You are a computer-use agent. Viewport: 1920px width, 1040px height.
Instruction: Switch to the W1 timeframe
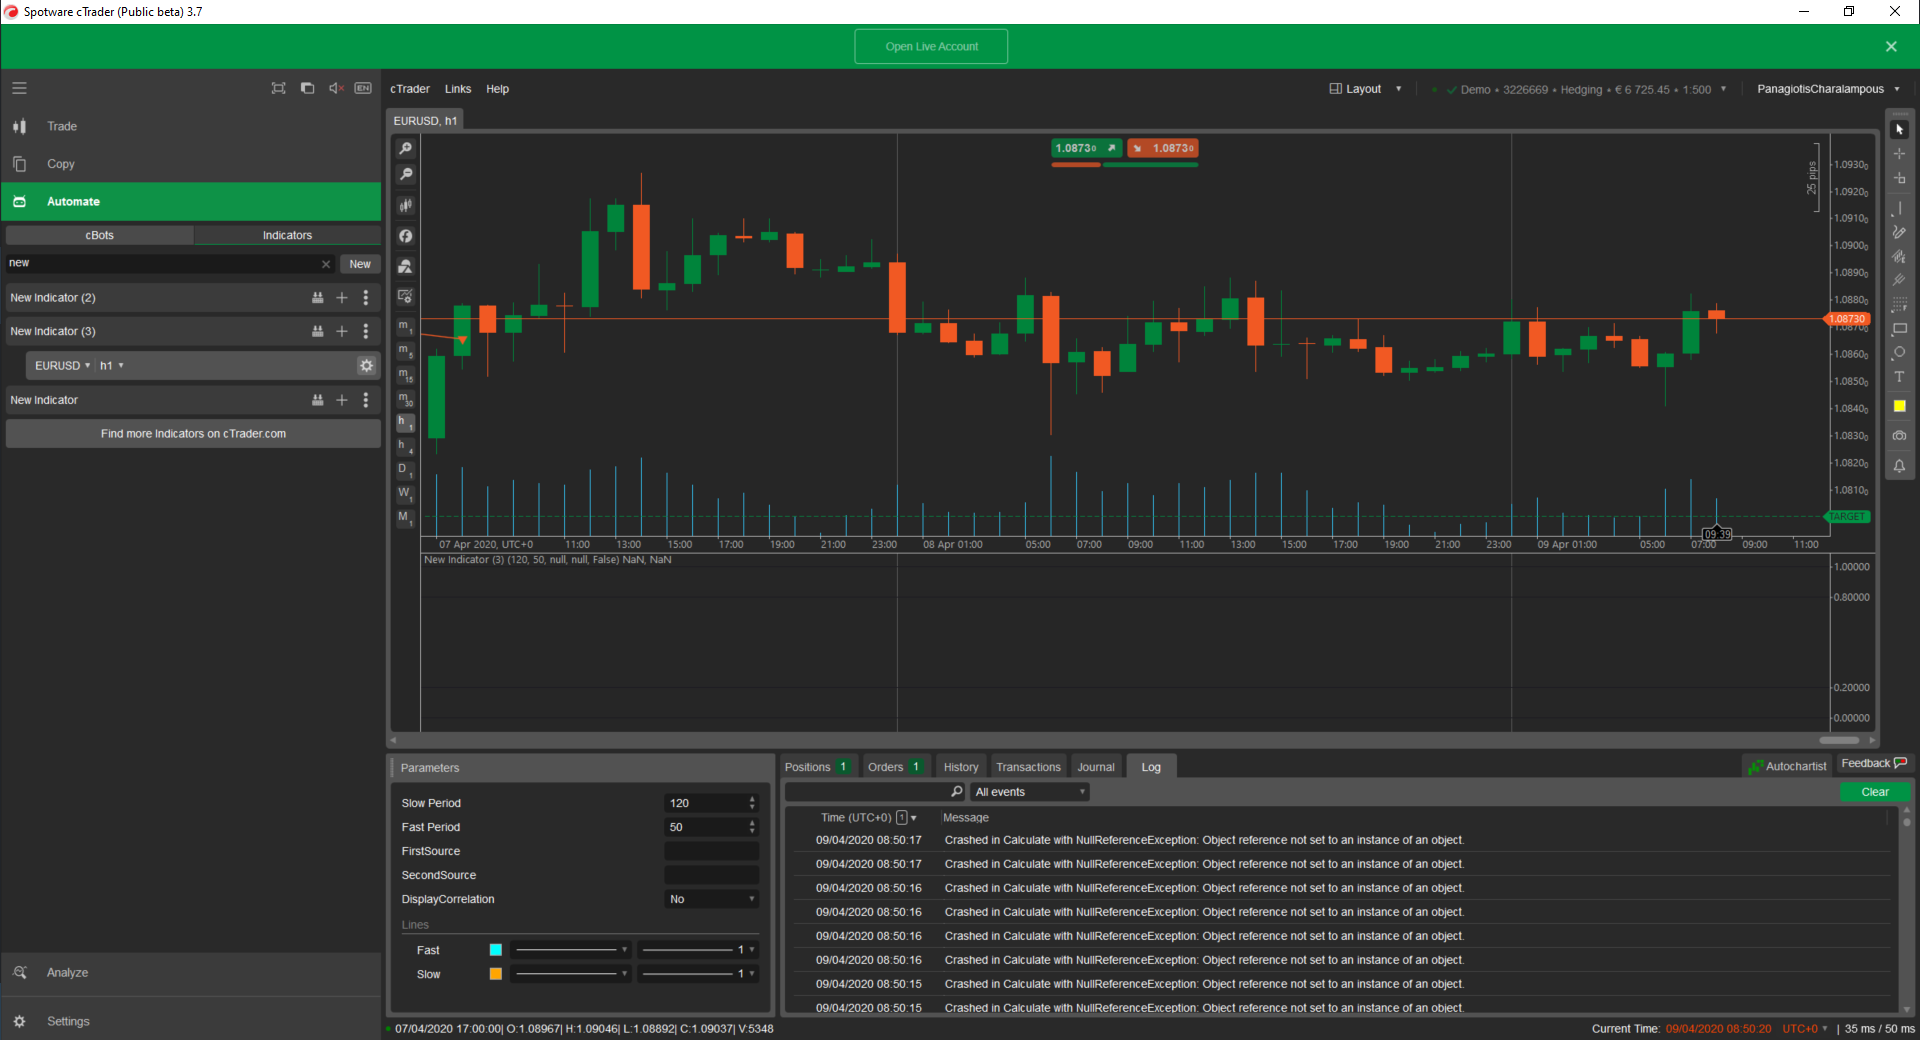(x=405, y=494)
